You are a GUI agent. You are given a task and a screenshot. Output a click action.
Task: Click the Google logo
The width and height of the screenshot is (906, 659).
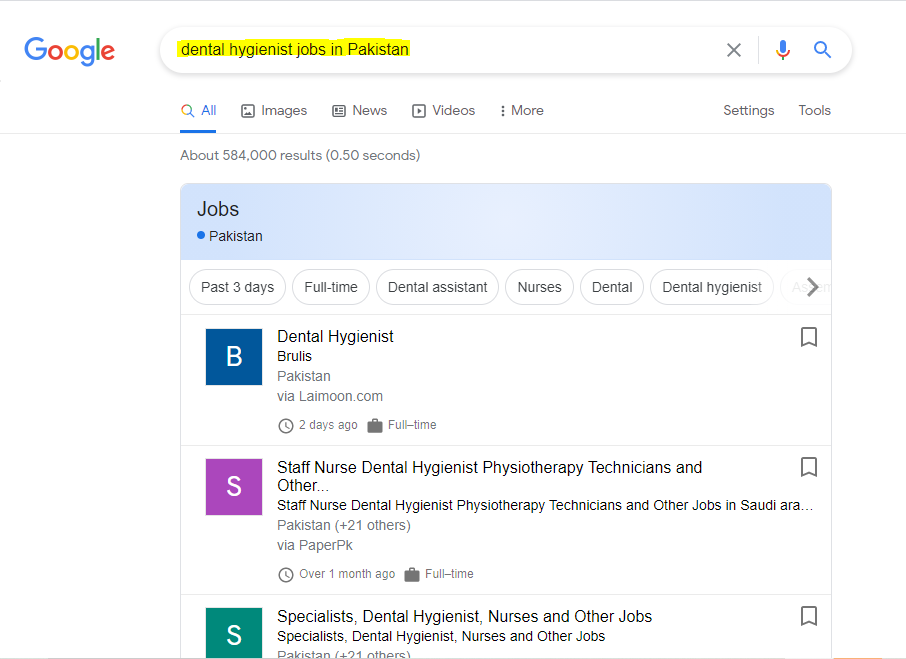69,51
